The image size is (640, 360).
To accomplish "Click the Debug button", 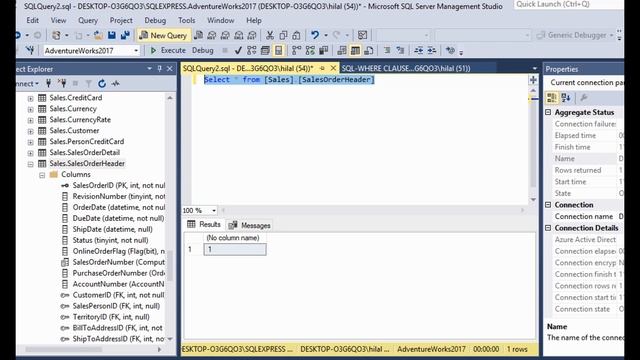I will (x=203, y=51).
